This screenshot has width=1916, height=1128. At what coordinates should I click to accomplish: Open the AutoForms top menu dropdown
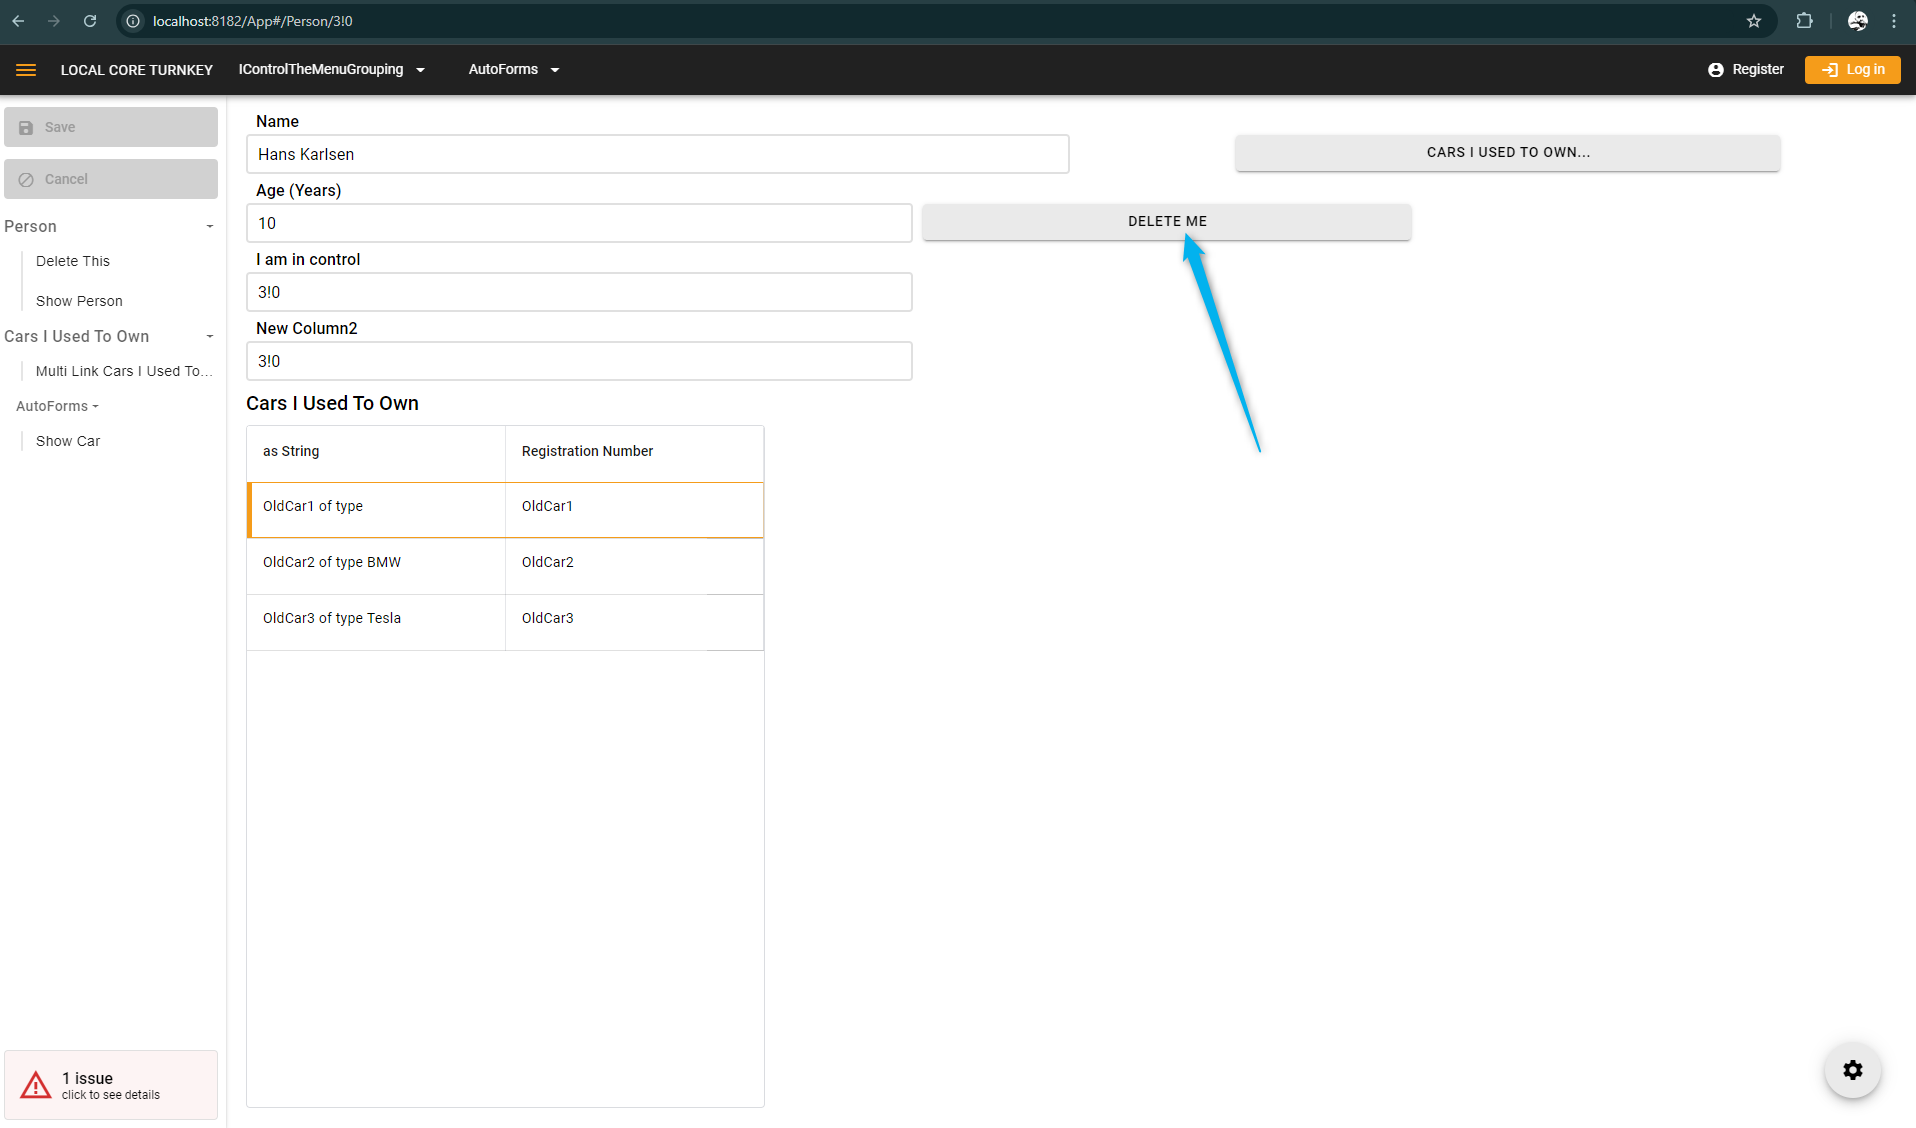(x=513, y=70)
